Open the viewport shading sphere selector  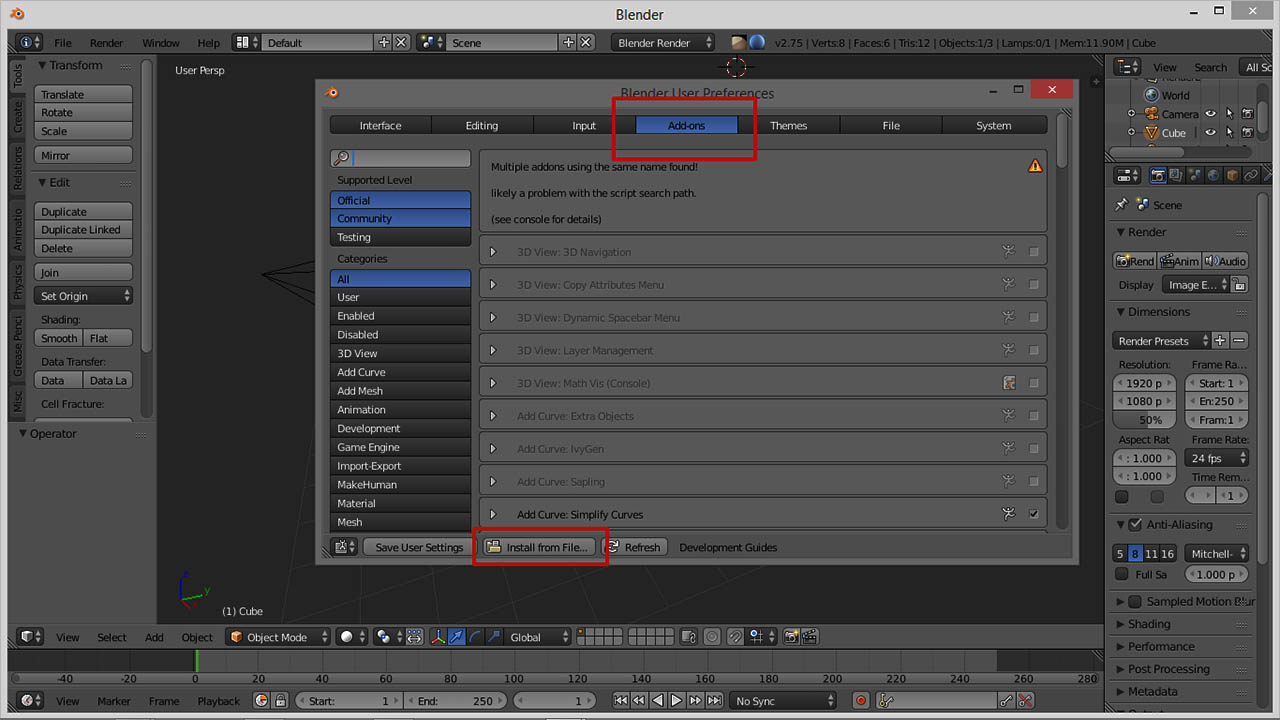pos(350,637)
